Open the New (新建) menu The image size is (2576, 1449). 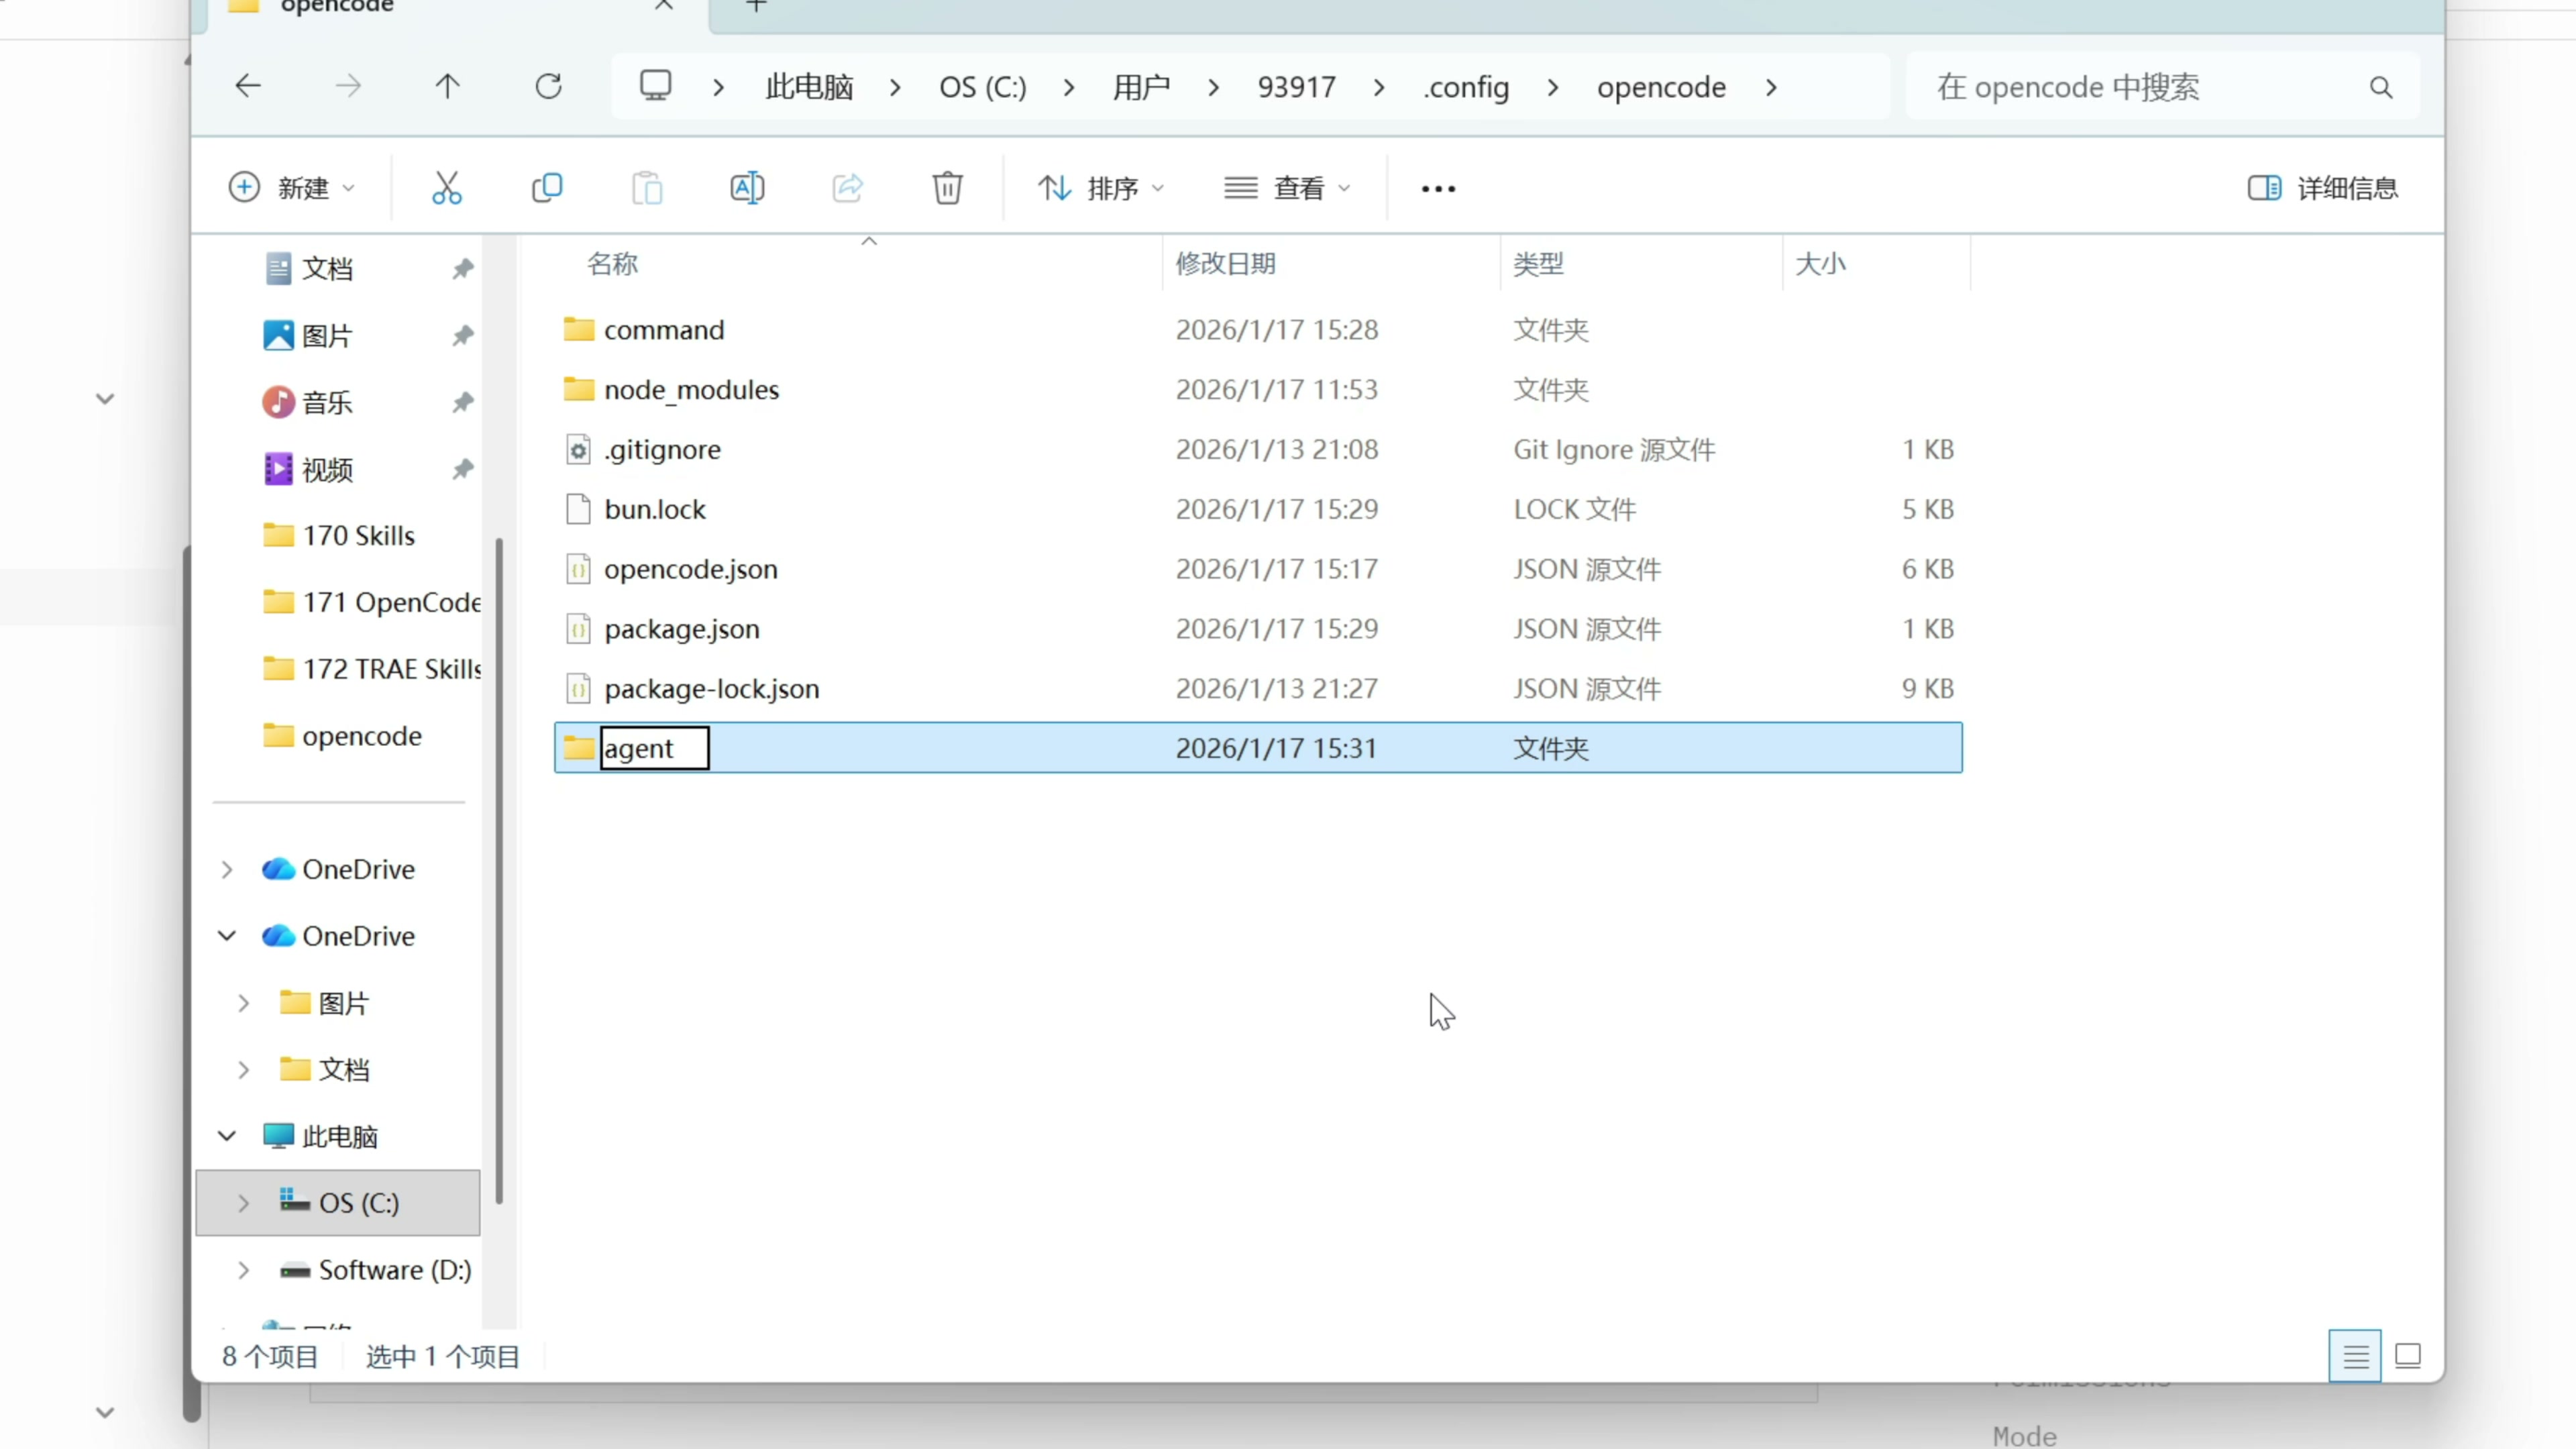coord(291,188)
